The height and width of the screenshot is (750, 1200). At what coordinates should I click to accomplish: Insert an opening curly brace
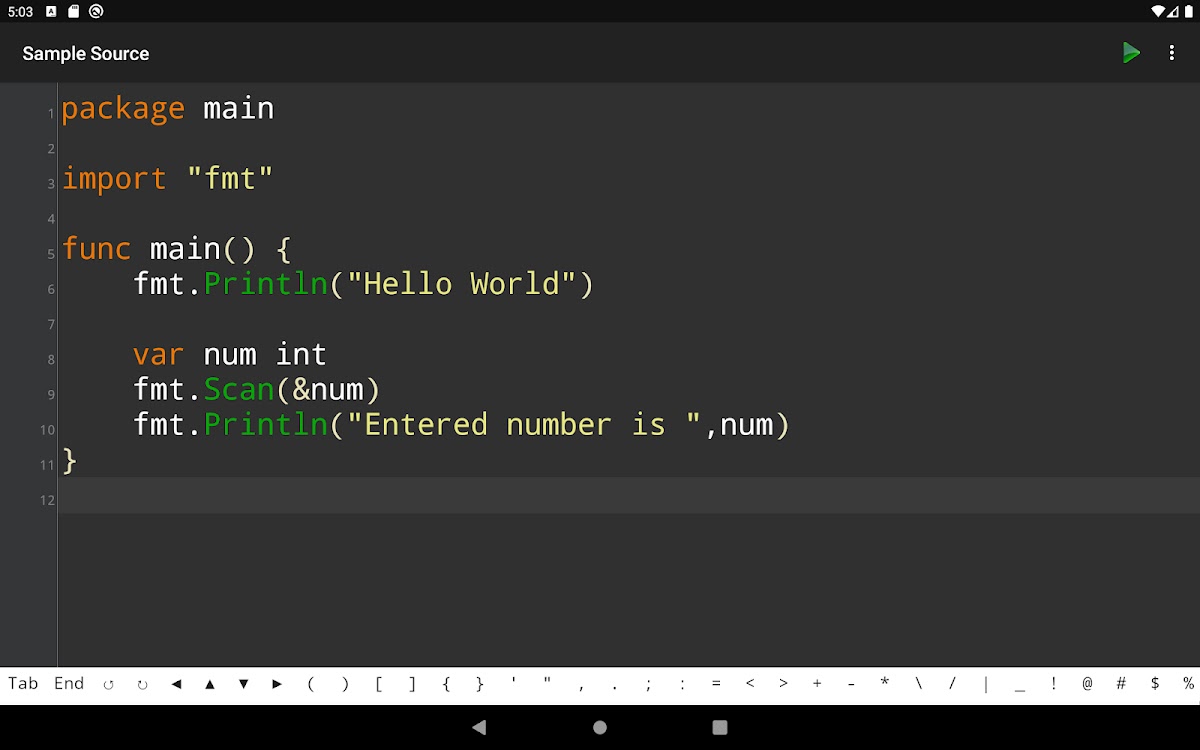[x=446, y=684]
